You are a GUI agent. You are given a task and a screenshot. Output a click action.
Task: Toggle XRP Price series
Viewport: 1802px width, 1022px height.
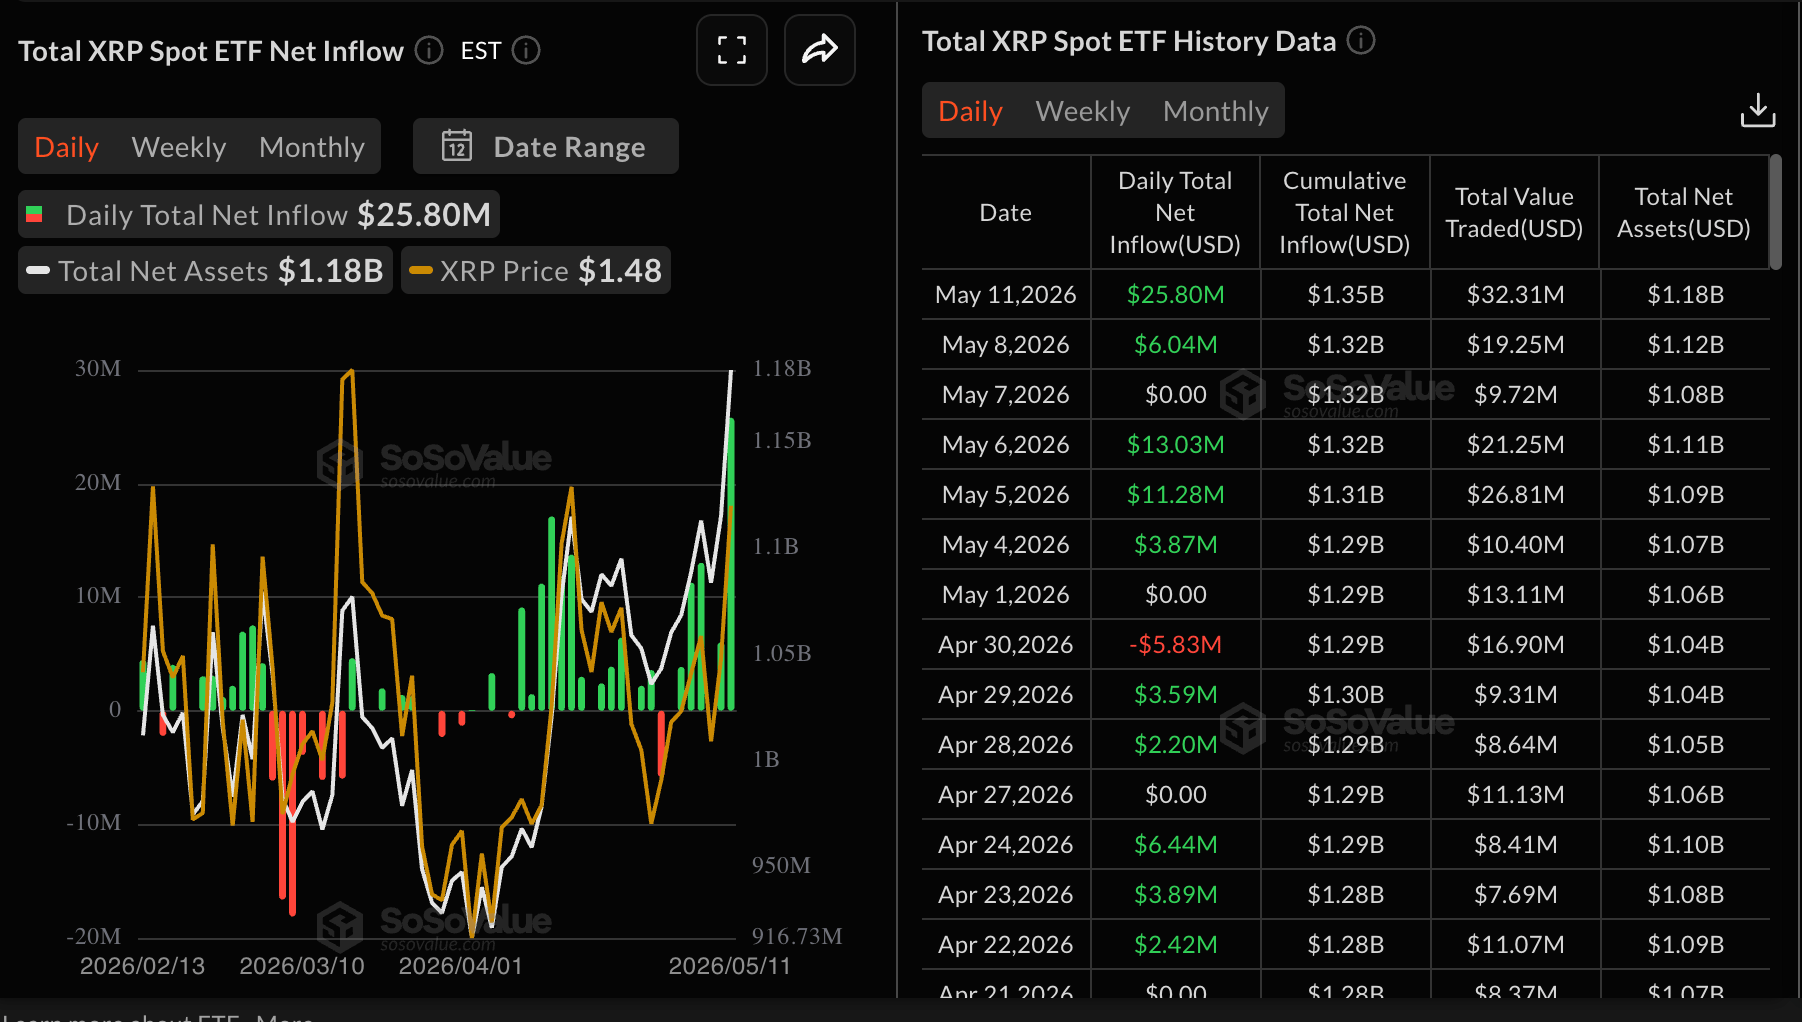tap(536, 270)
